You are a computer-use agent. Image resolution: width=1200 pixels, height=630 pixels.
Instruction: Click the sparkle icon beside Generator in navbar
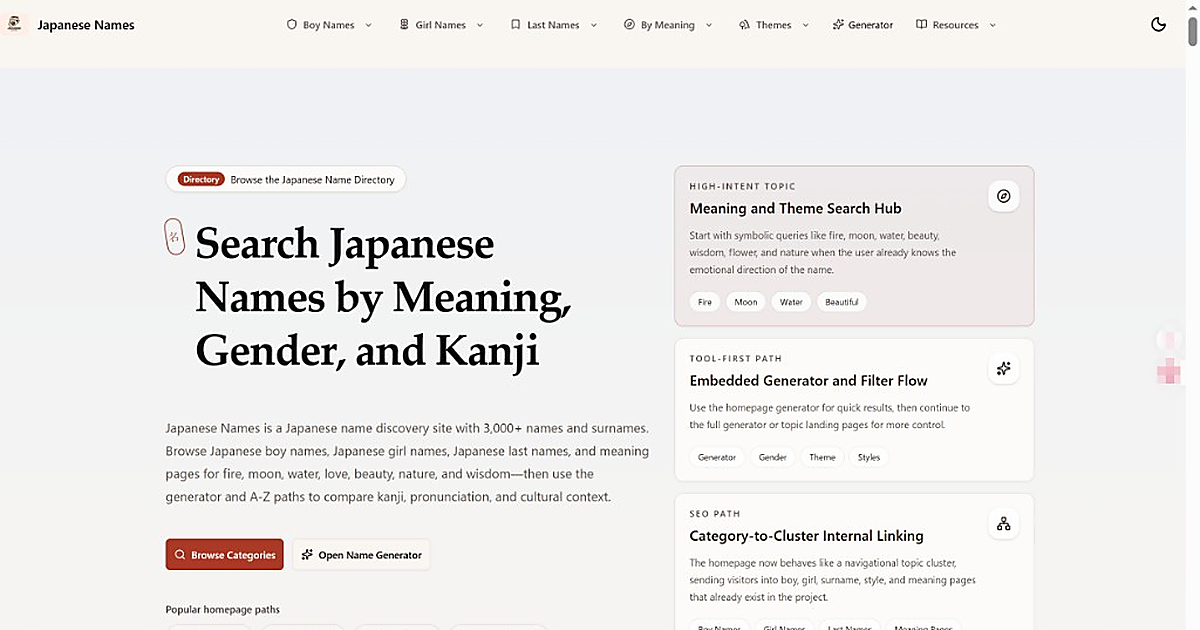coord(838,25)
